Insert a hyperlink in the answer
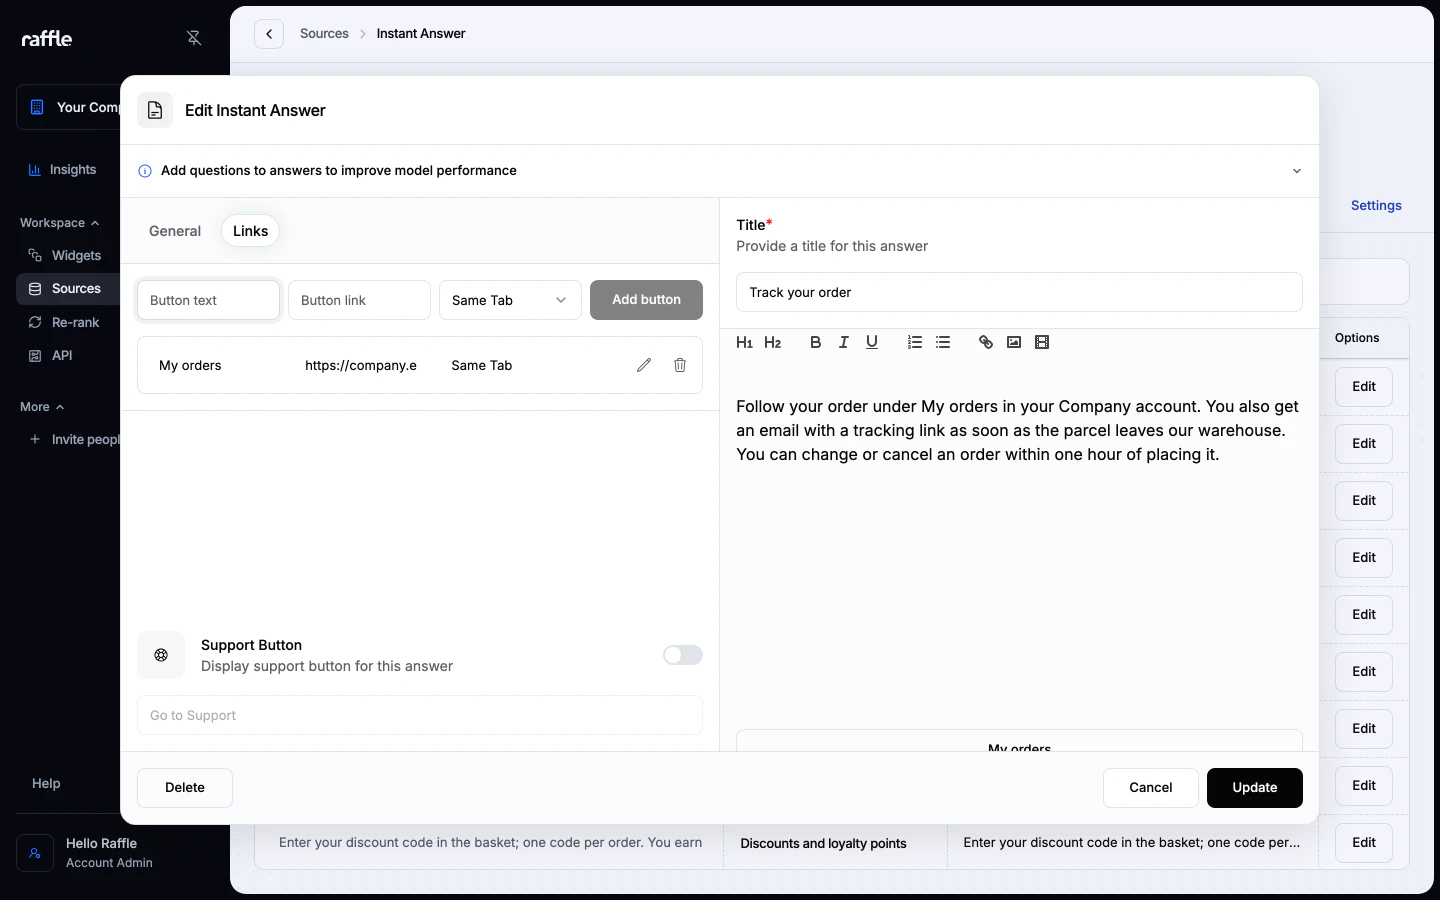1440x900 pixels. point(985,342)
